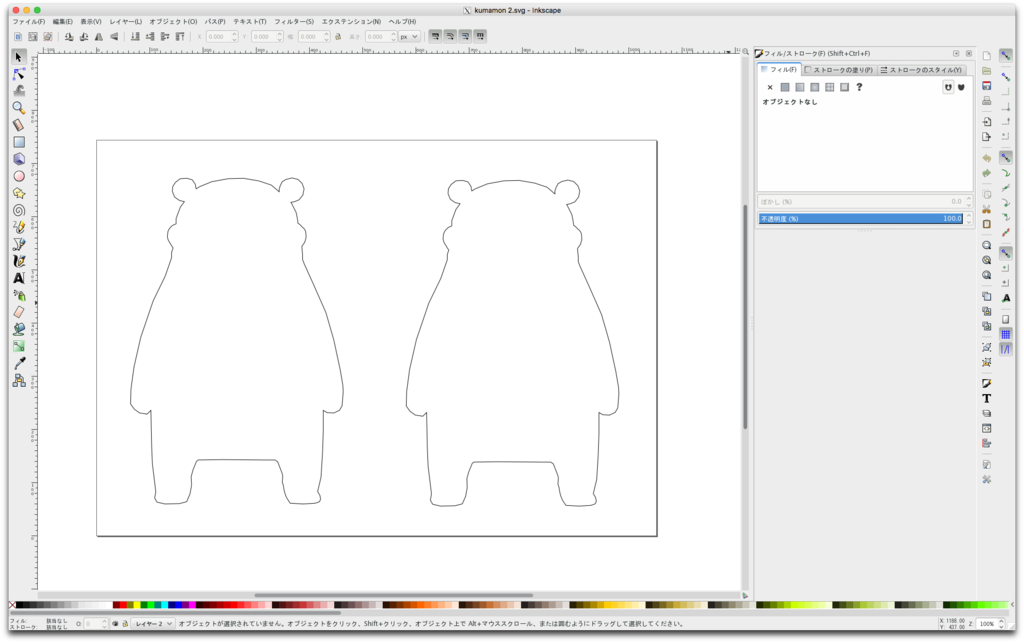Open レイヤー(L) menu
The width and height of the screenshot is (1024, 643).
125,22
